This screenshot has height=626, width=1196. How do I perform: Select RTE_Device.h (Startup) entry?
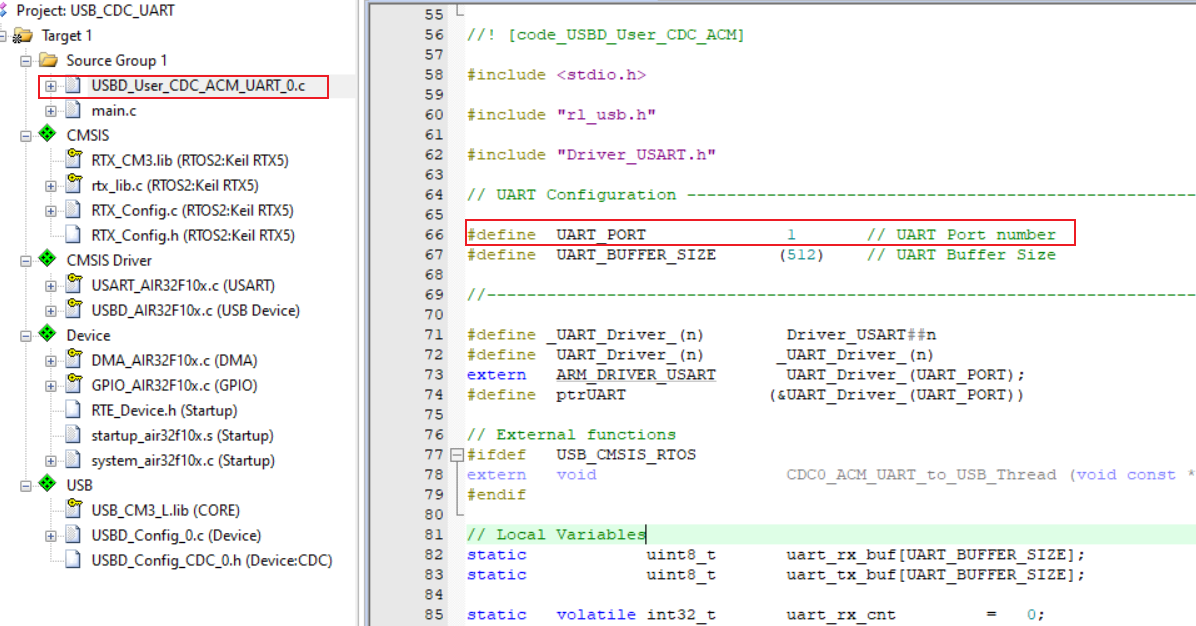(164, 410)
